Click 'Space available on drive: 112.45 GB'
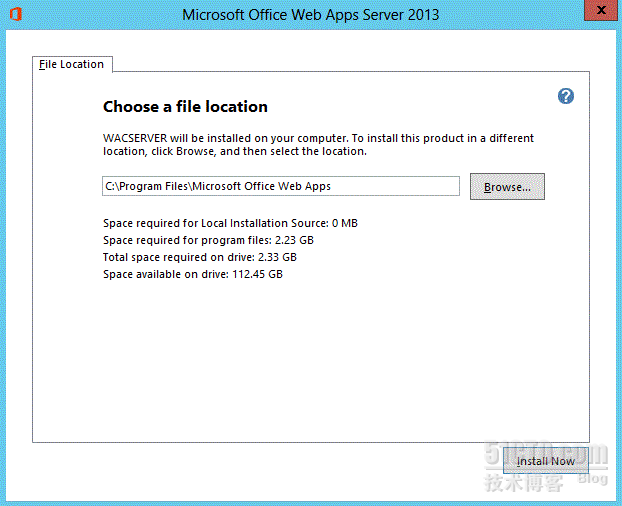The image size is (622, 506). (x=193, y=274)
